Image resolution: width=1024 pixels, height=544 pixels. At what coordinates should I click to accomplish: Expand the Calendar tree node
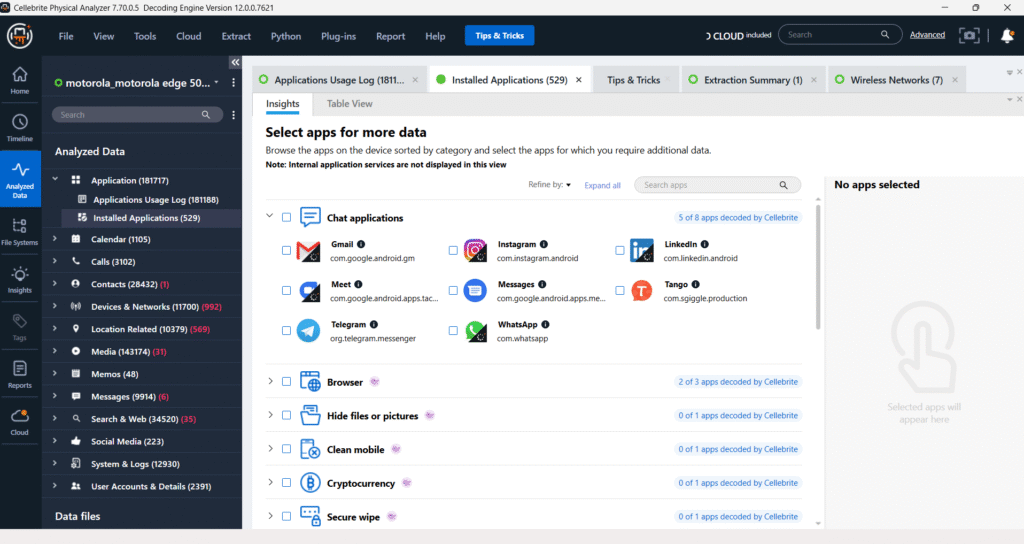click(x=55, y=239)
